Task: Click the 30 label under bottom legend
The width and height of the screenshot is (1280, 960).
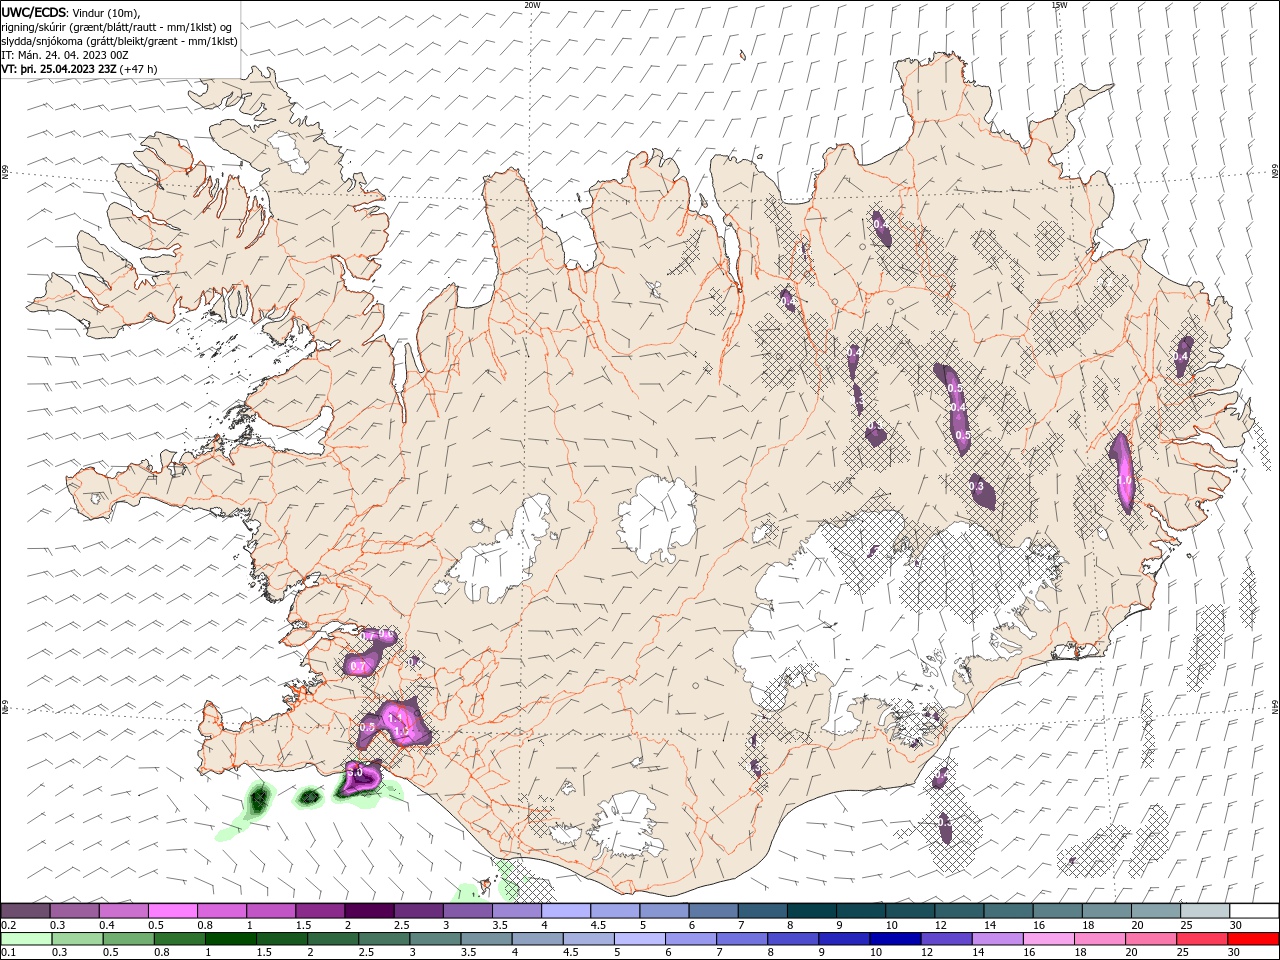Action: (1236, 953)
